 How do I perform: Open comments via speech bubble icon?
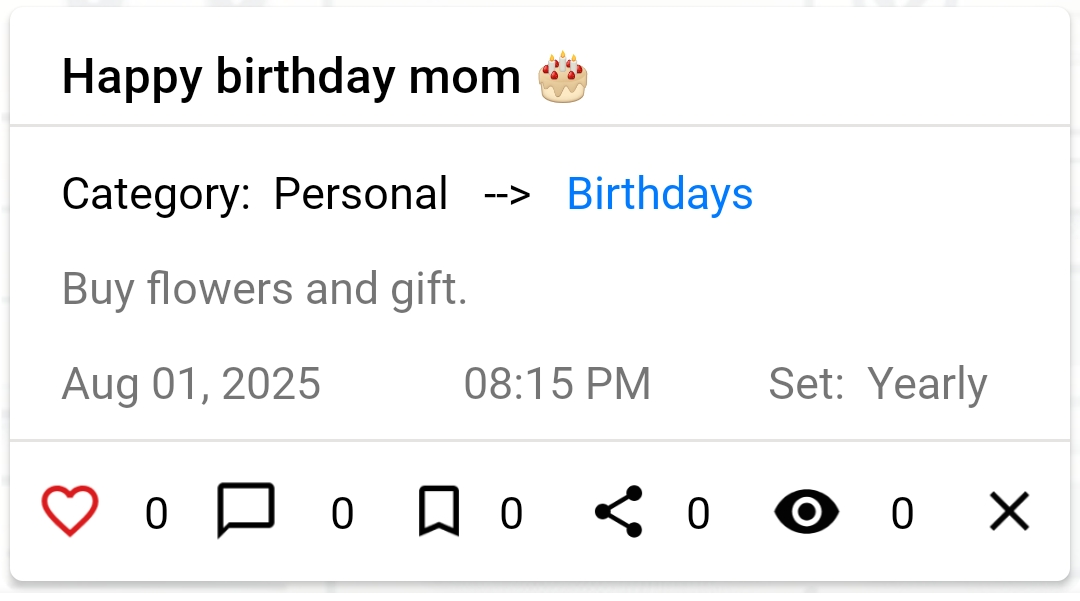(245, 512)
